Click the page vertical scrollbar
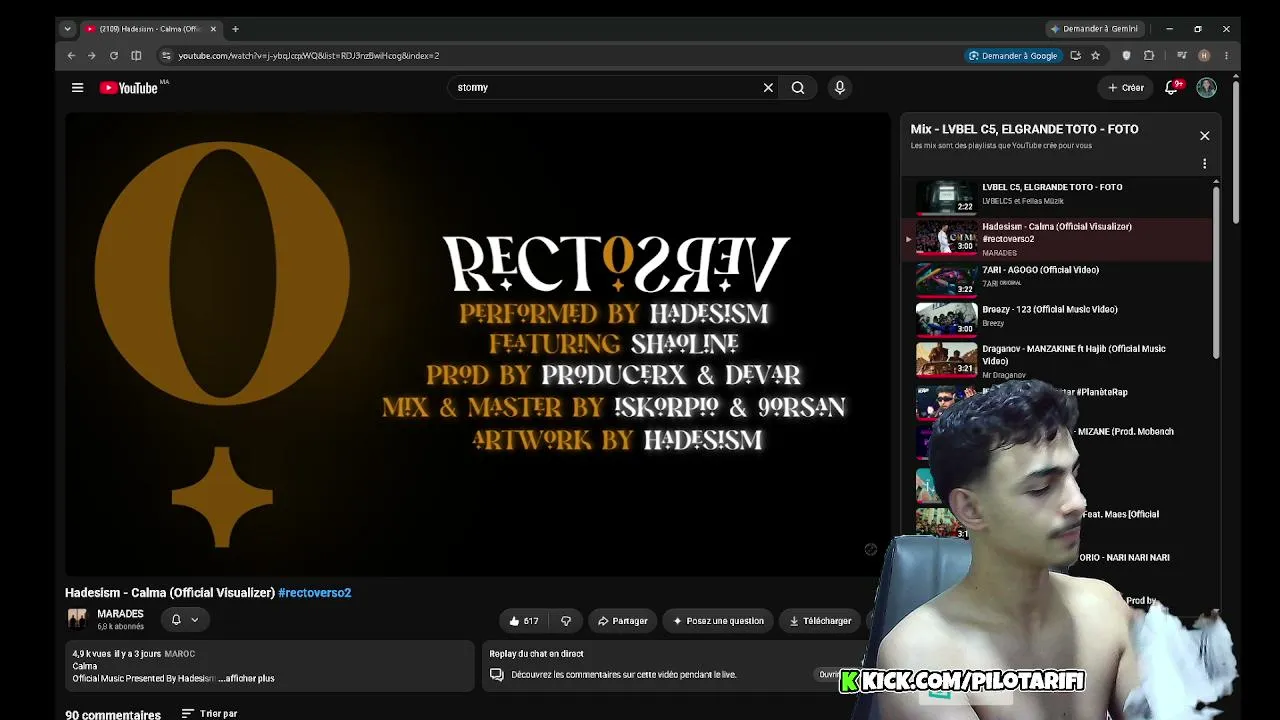This screenshot has width=1280, height=720. [1236, 150]
